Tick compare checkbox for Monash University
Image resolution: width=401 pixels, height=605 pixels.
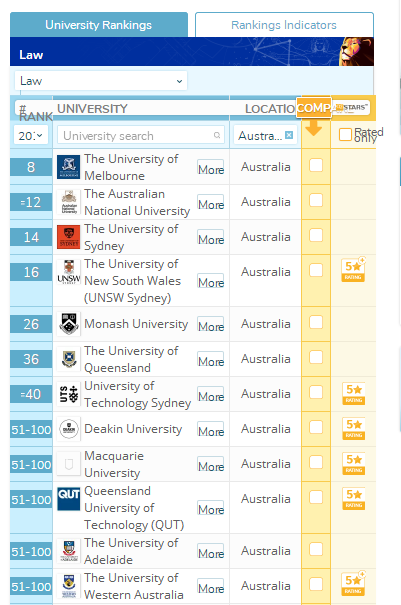tap(316, 322)
